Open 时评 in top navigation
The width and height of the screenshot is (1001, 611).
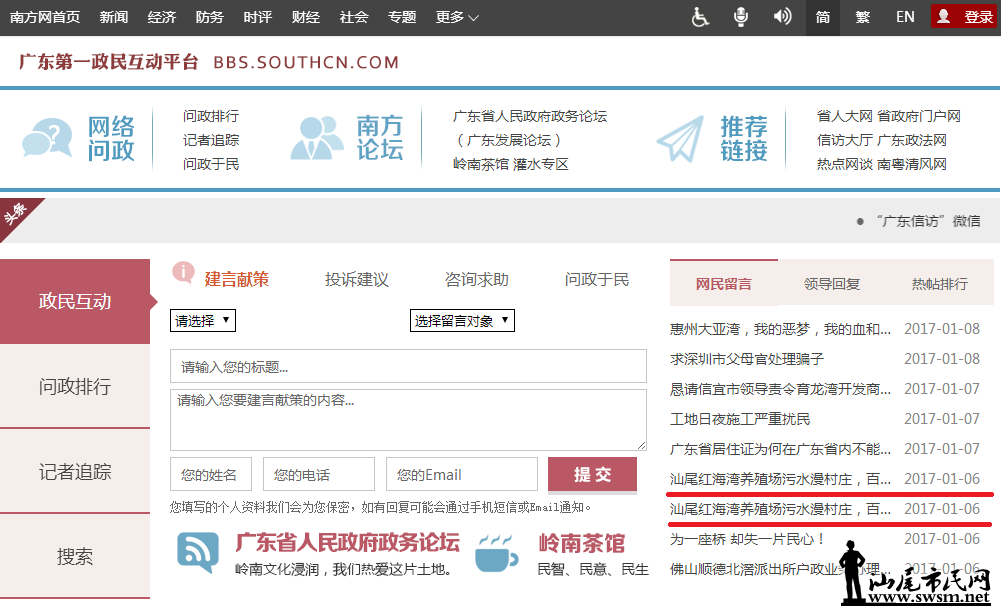tap(257, 17)
